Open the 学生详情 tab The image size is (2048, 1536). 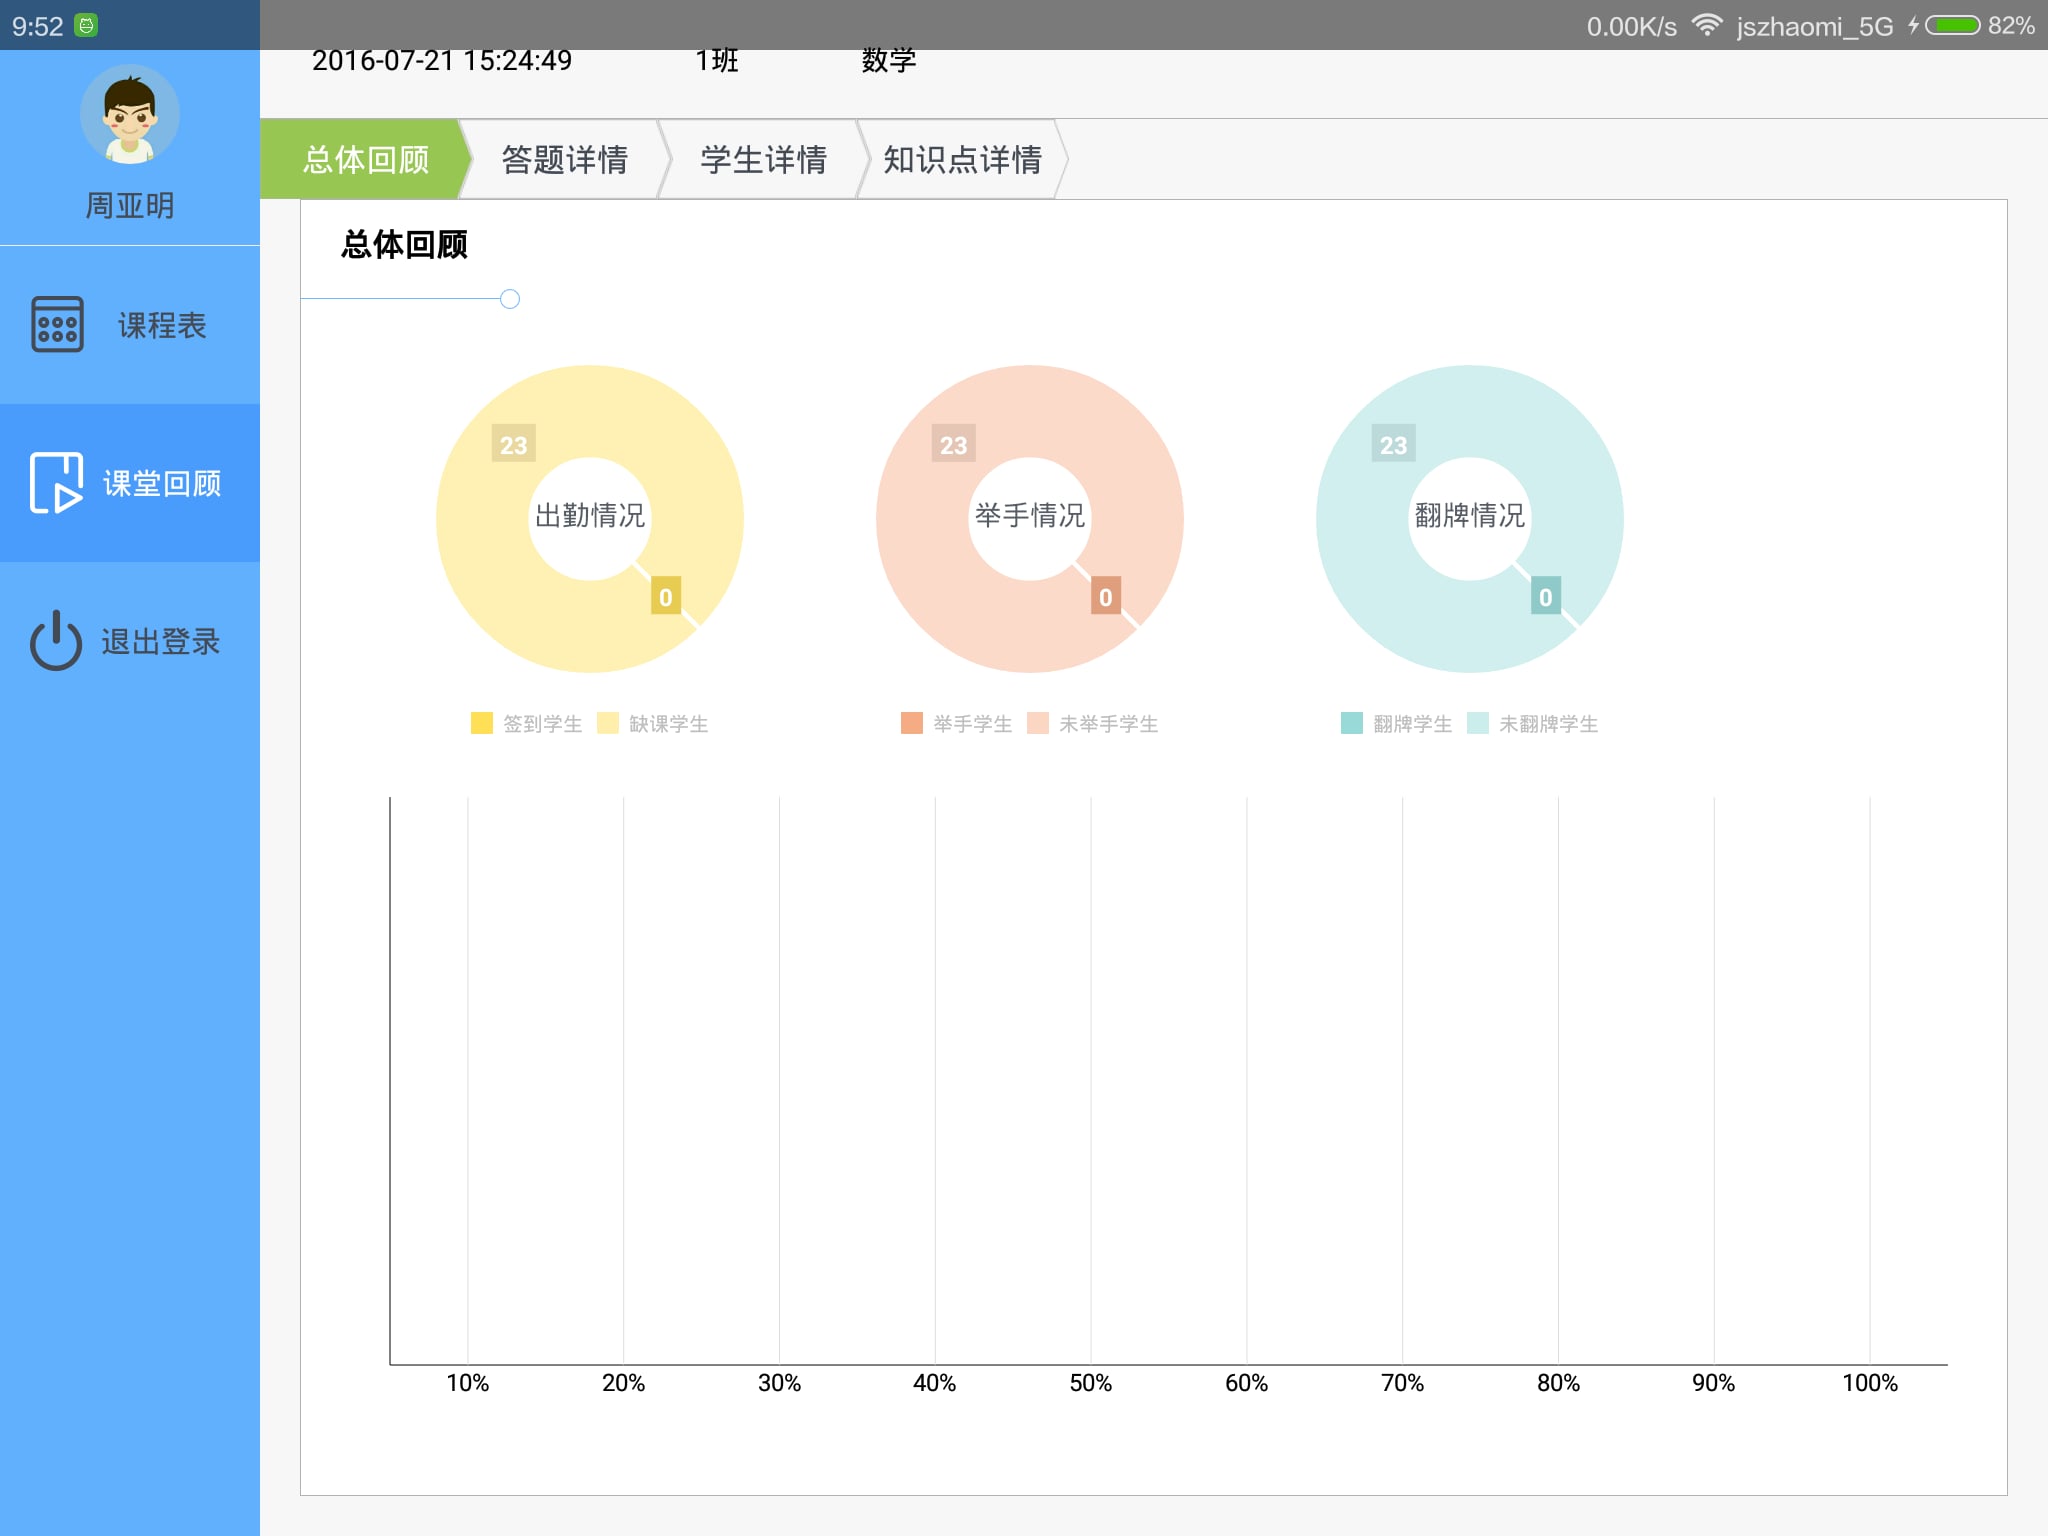tap(764, 159)
